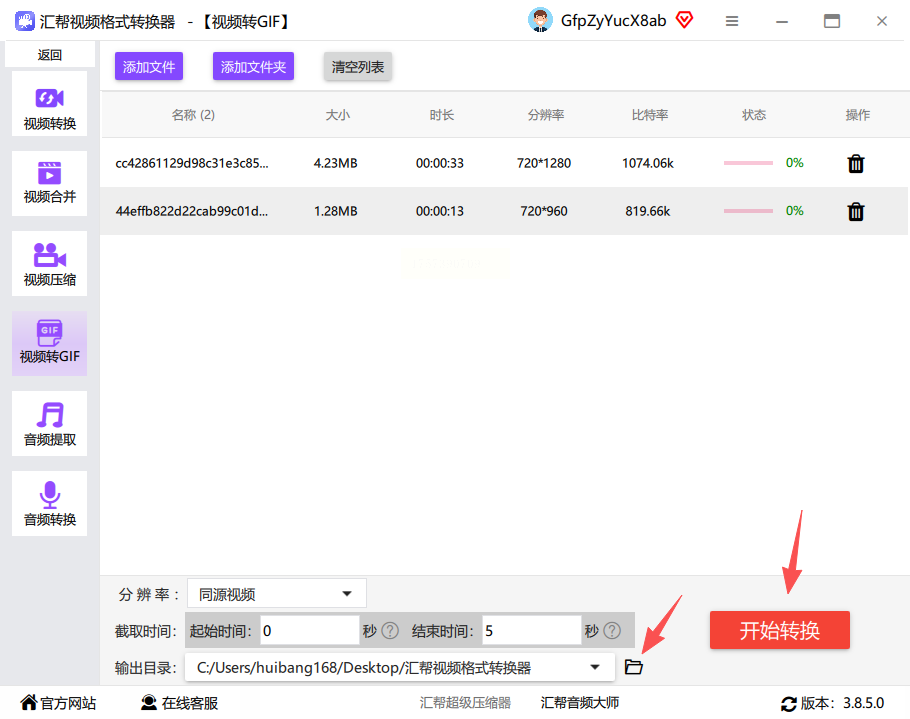Clear list with the 清空列表 button
The image size is (910, 719).
[358, 67]
